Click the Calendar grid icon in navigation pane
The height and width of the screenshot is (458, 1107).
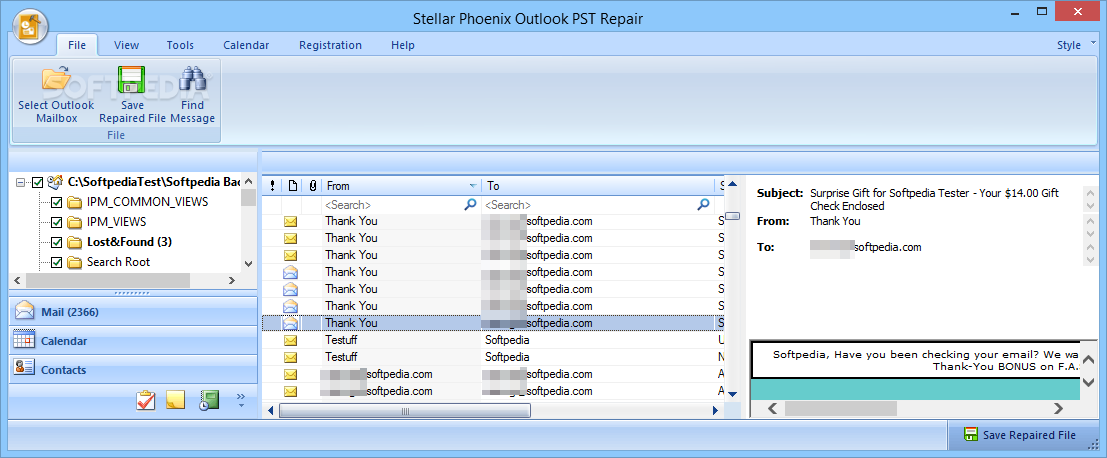pos(25,340)
